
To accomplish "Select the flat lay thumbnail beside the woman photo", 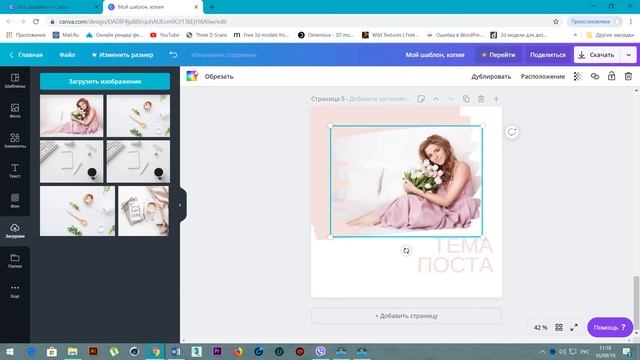I will (x=138, y=116).
